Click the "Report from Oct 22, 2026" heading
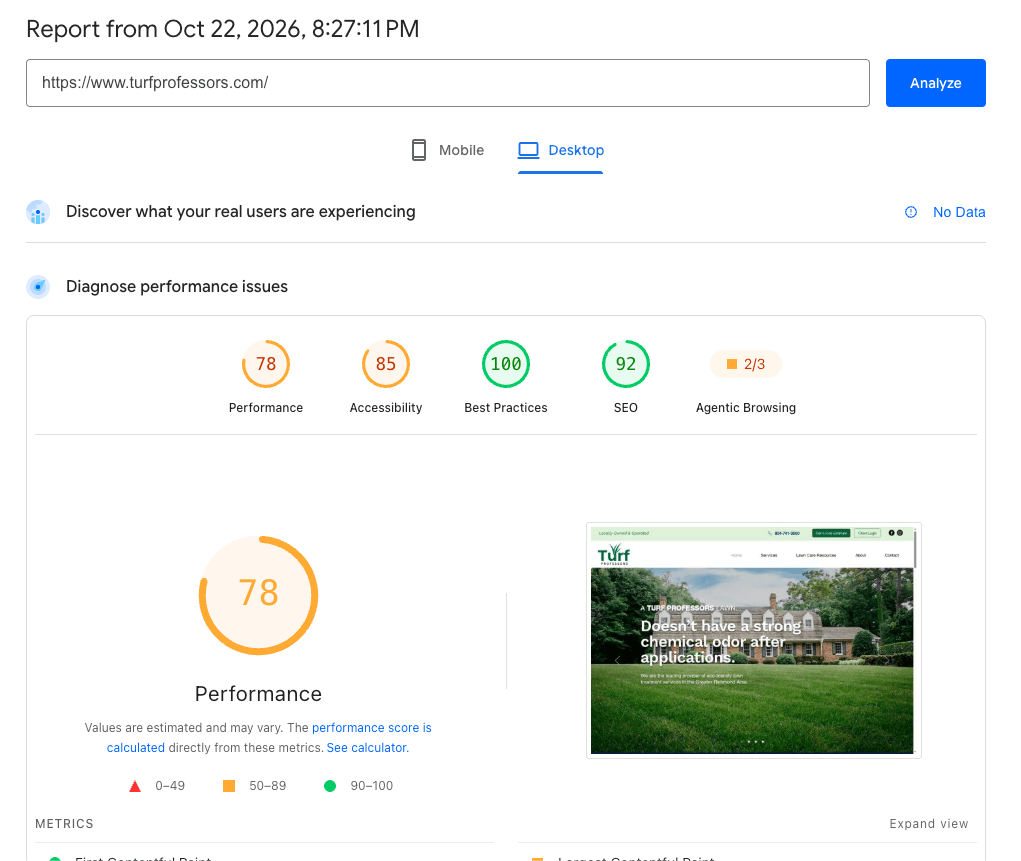 (223, 29)
